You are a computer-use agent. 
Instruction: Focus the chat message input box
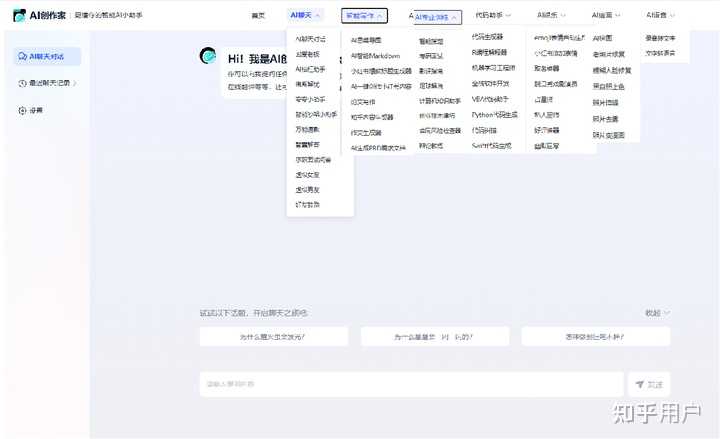point(411,384)
